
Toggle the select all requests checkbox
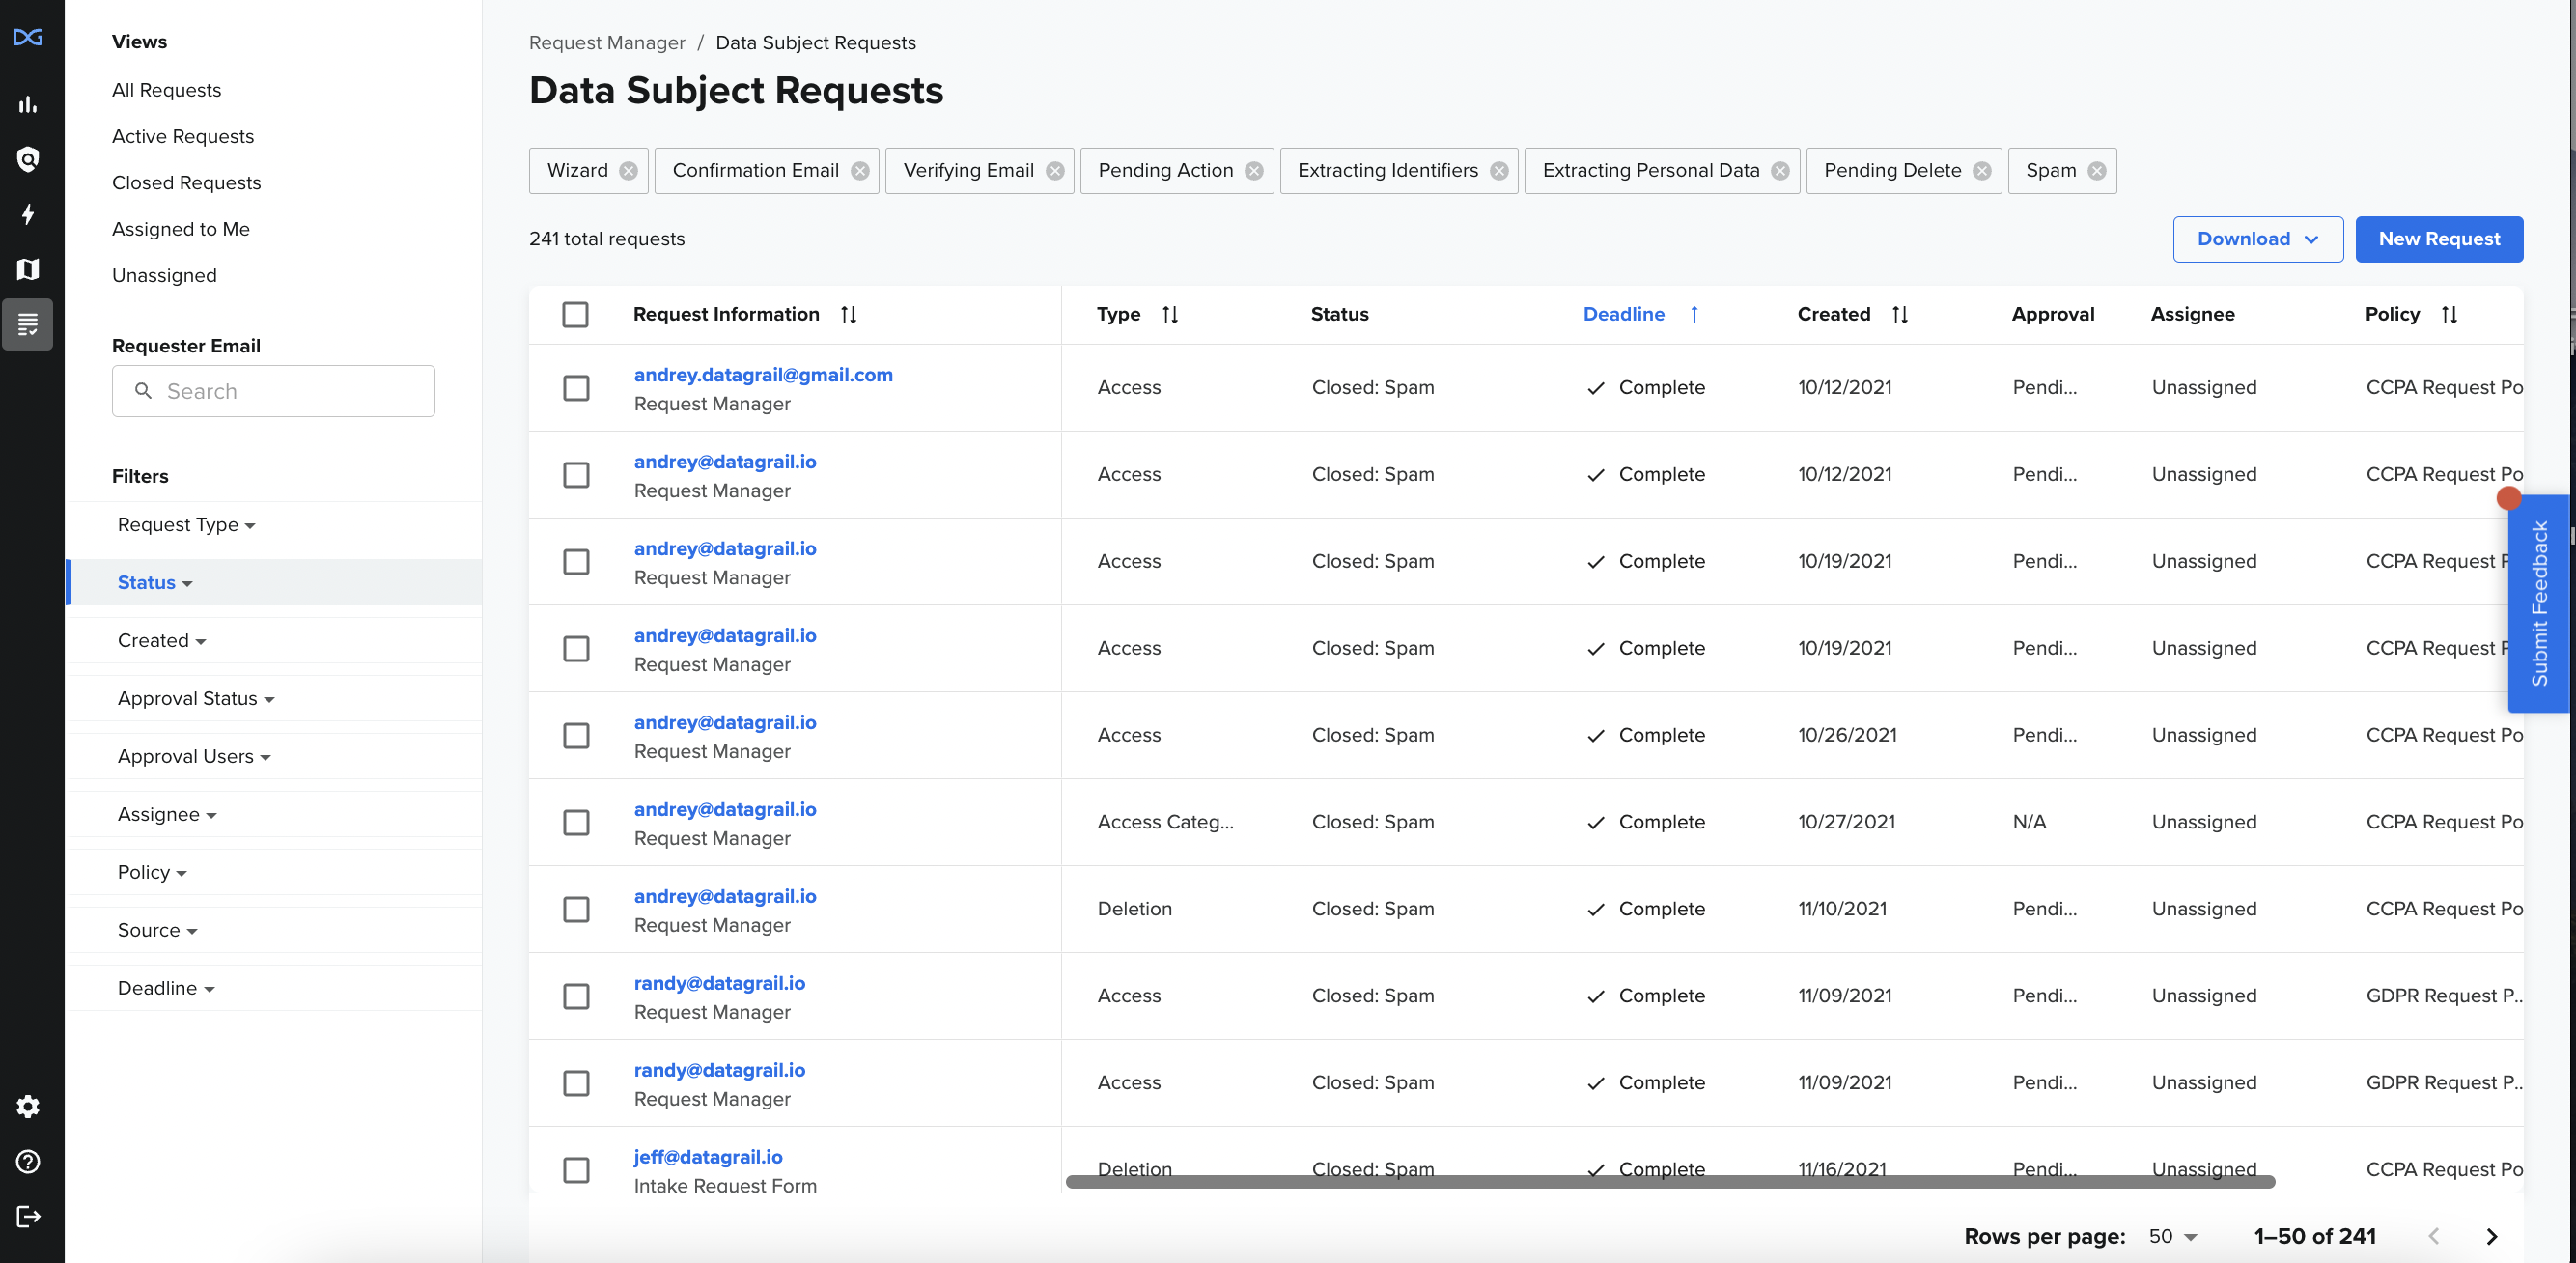coord(575,315)
